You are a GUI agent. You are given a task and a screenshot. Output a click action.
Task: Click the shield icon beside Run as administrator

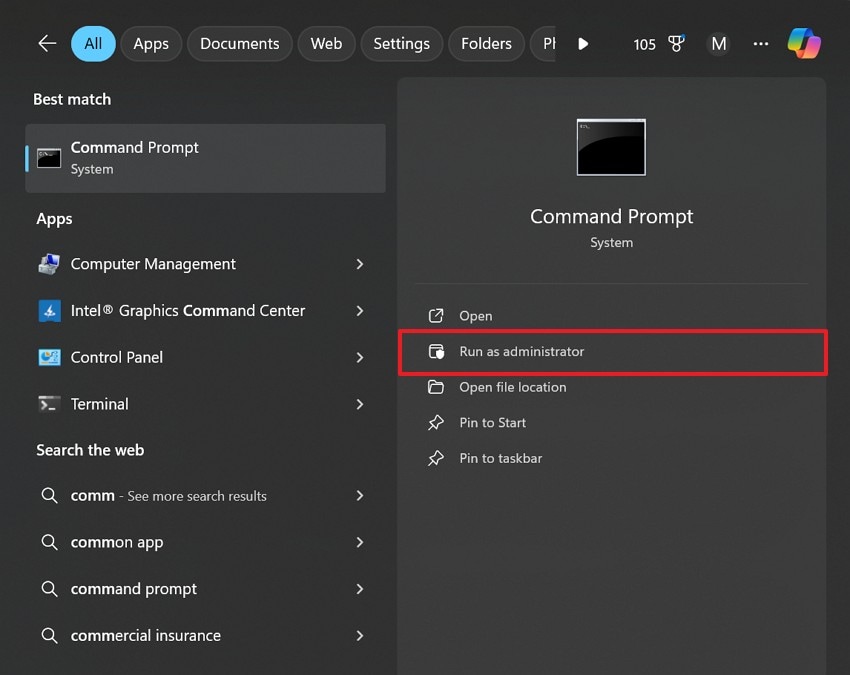tap(437, 352)
